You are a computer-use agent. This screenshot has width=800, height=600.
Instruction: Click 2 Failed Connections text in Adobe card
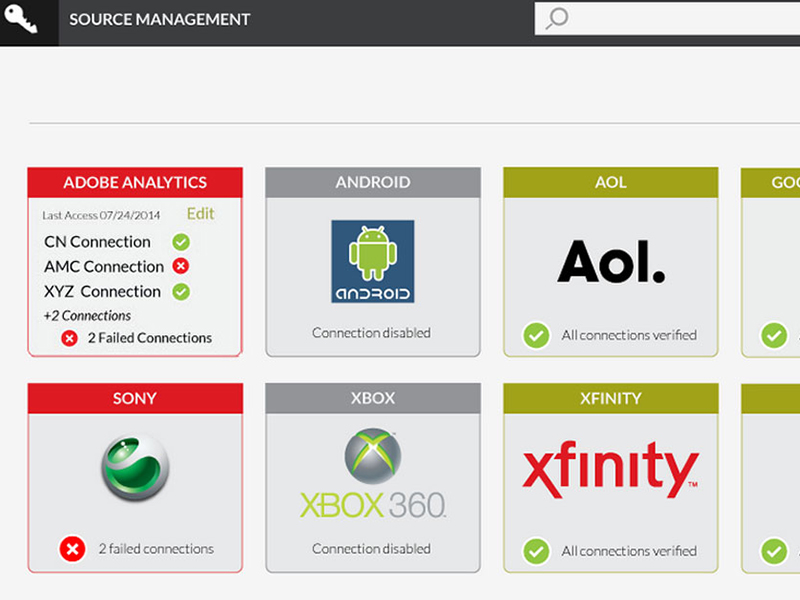tap(150, 338)
